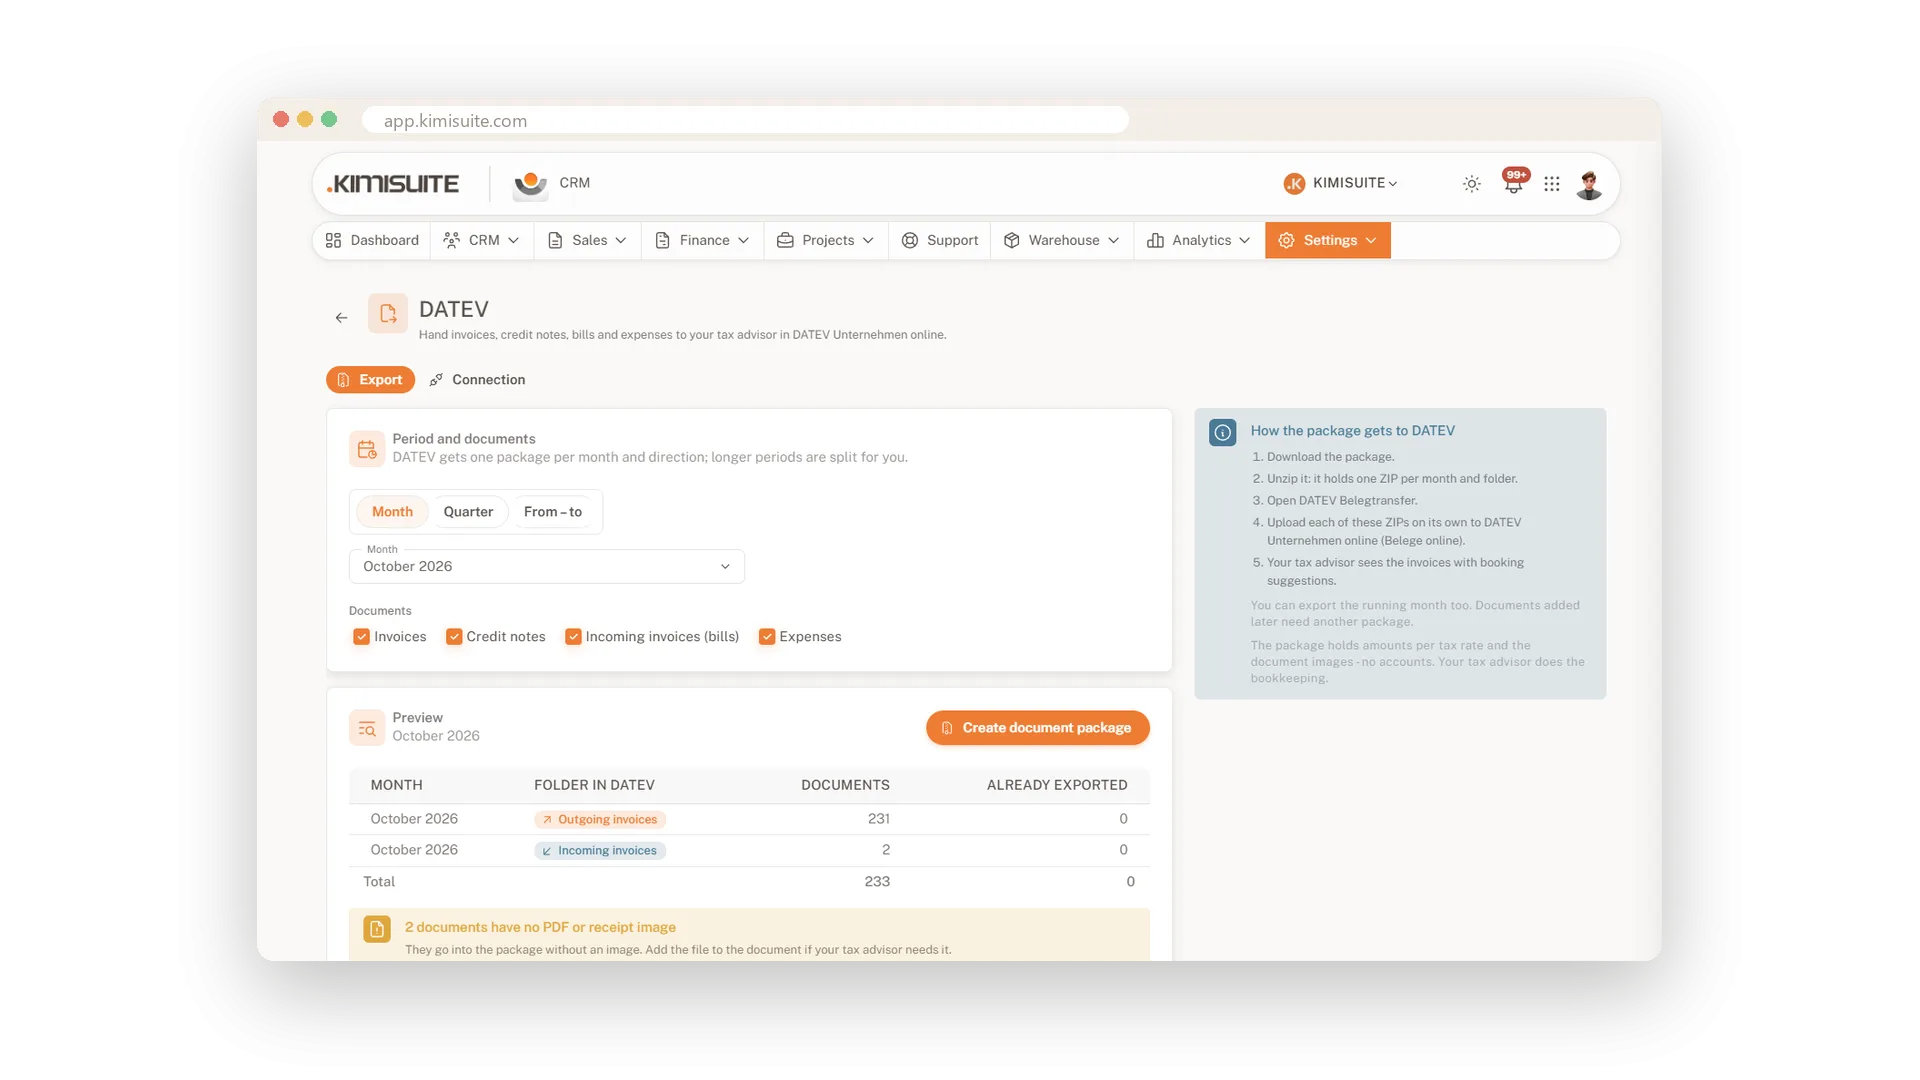This screenshot has width=1920, height=1080.
Task: Click the CRM people icon in navbar
Action: (x=452, y=241)
